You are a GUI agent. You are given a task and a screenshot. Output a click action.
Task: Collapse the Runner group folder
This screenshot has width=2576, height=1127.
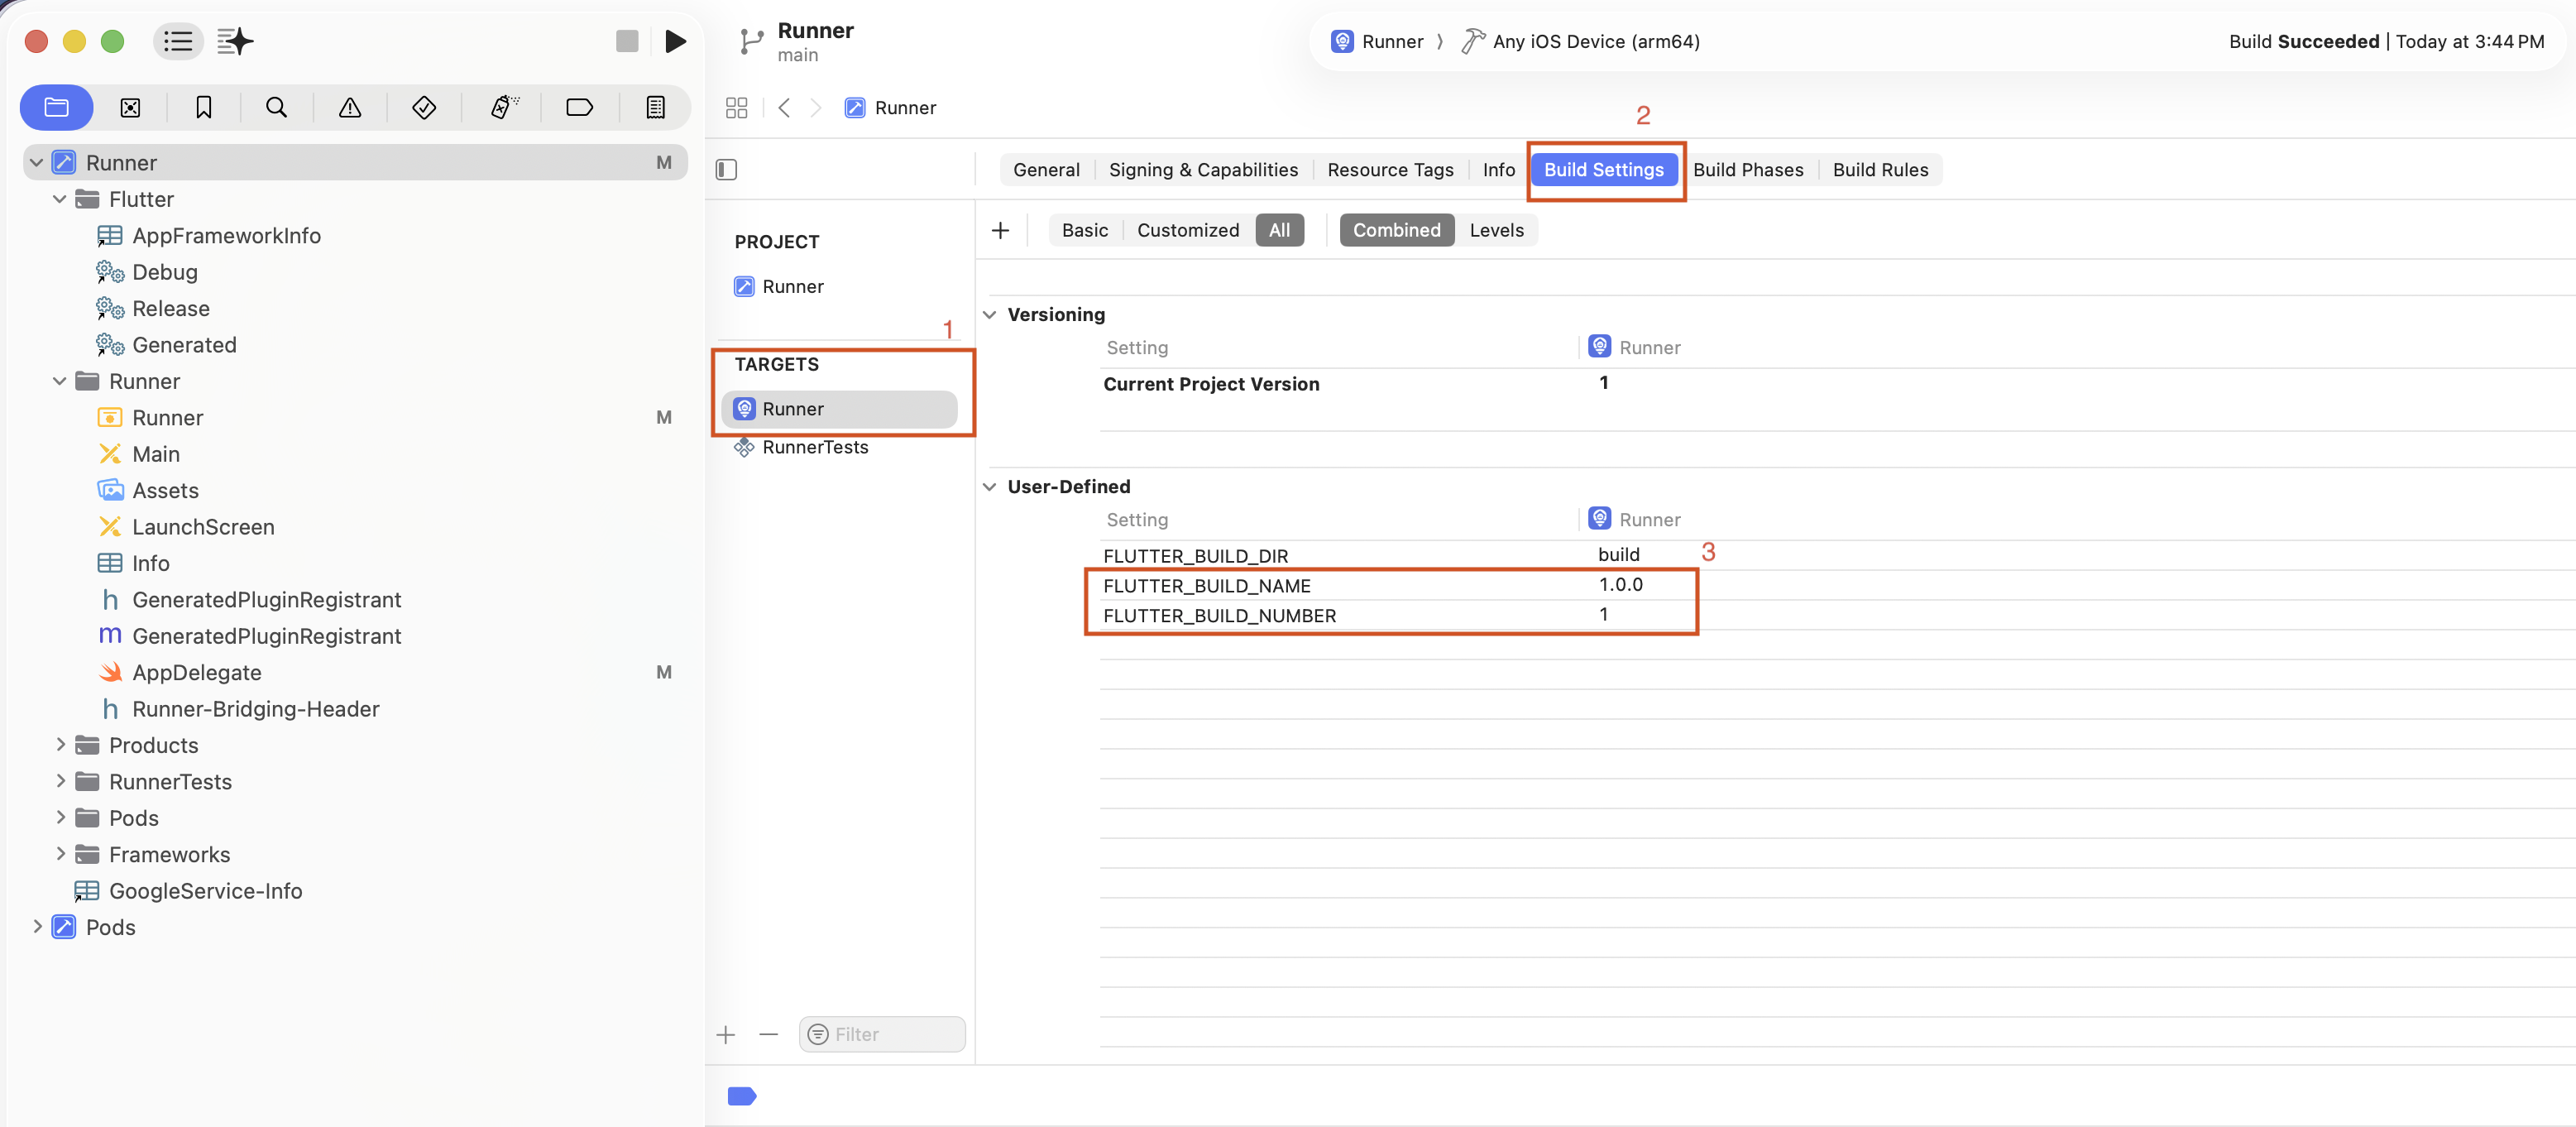pos(60,381)
